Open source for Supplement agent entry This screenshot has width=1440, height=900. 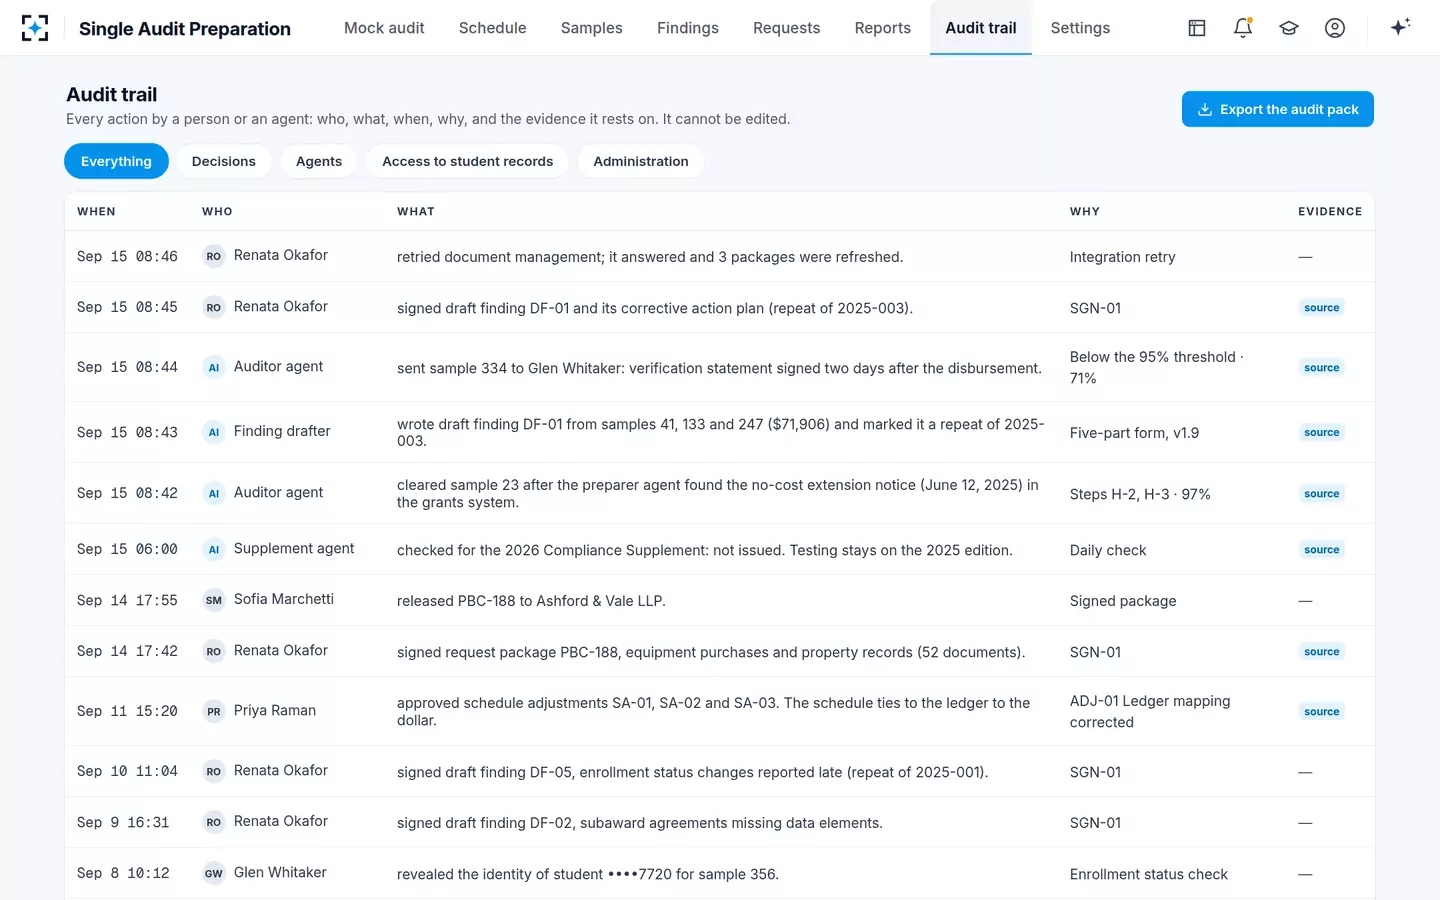(1321, 550)
